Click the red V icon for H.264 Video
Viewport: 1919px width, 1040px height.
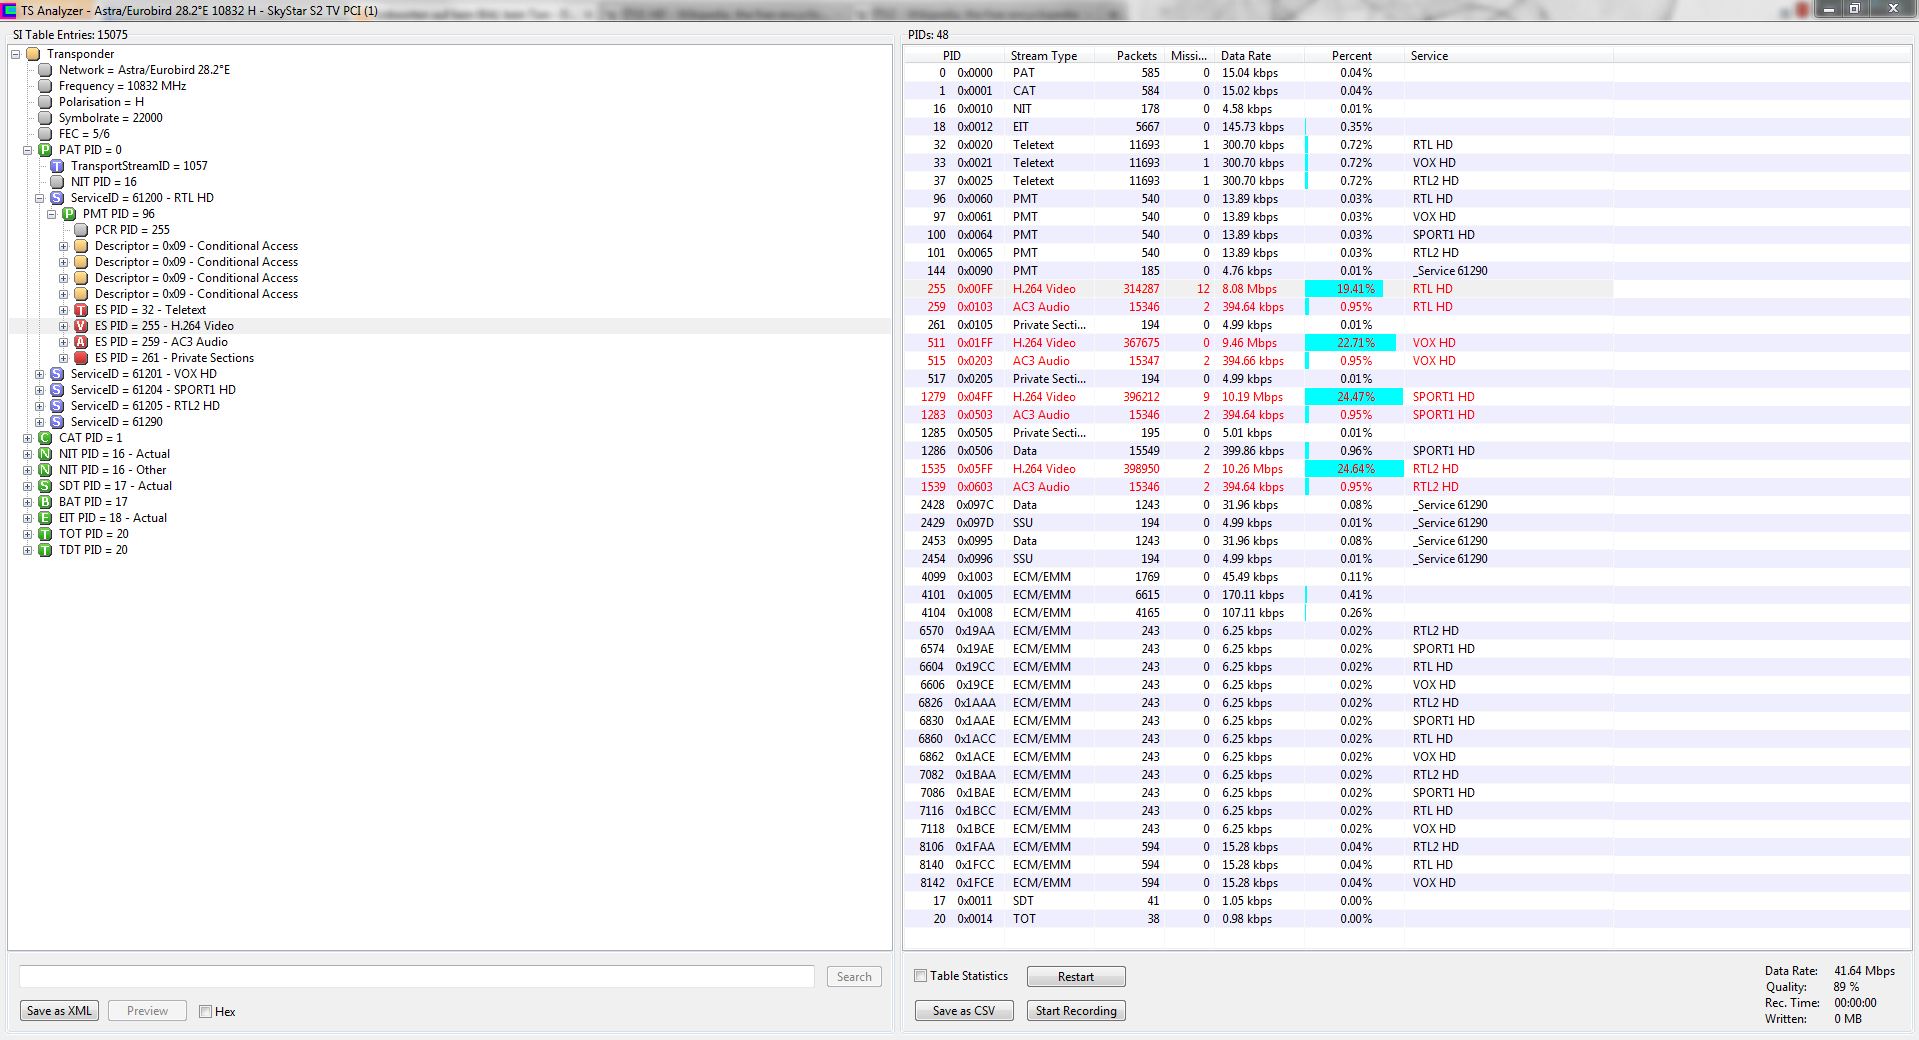pos(81,326)
